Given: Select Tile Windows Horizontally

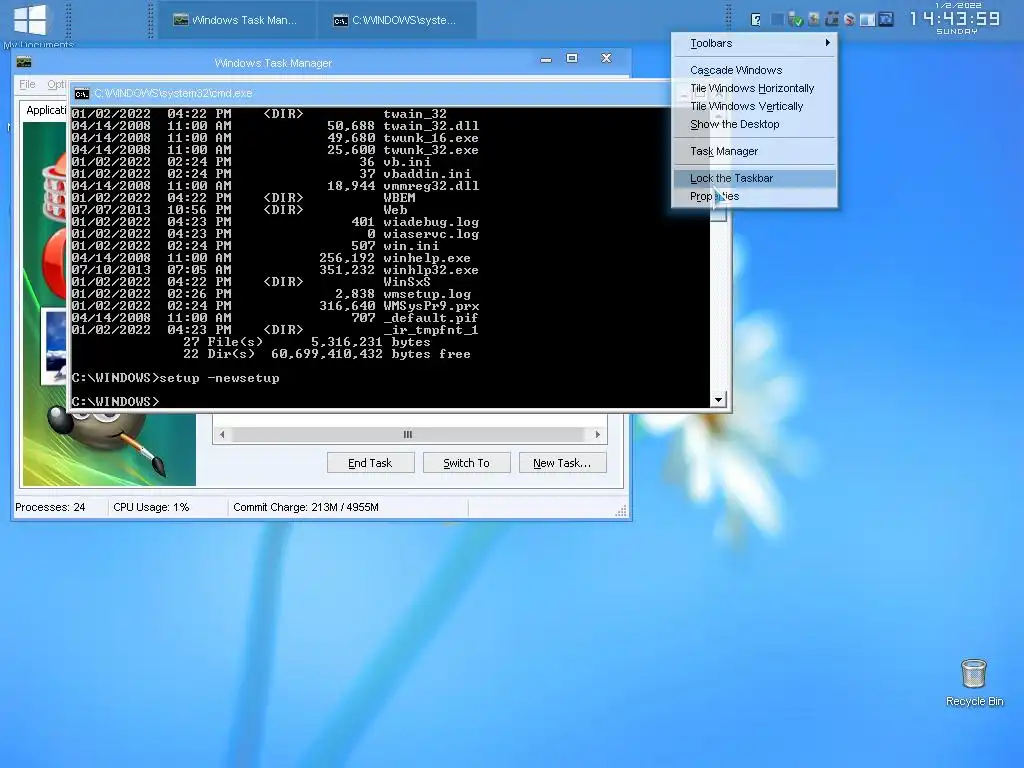Looking at the screenshot, I should coord(754,88).
